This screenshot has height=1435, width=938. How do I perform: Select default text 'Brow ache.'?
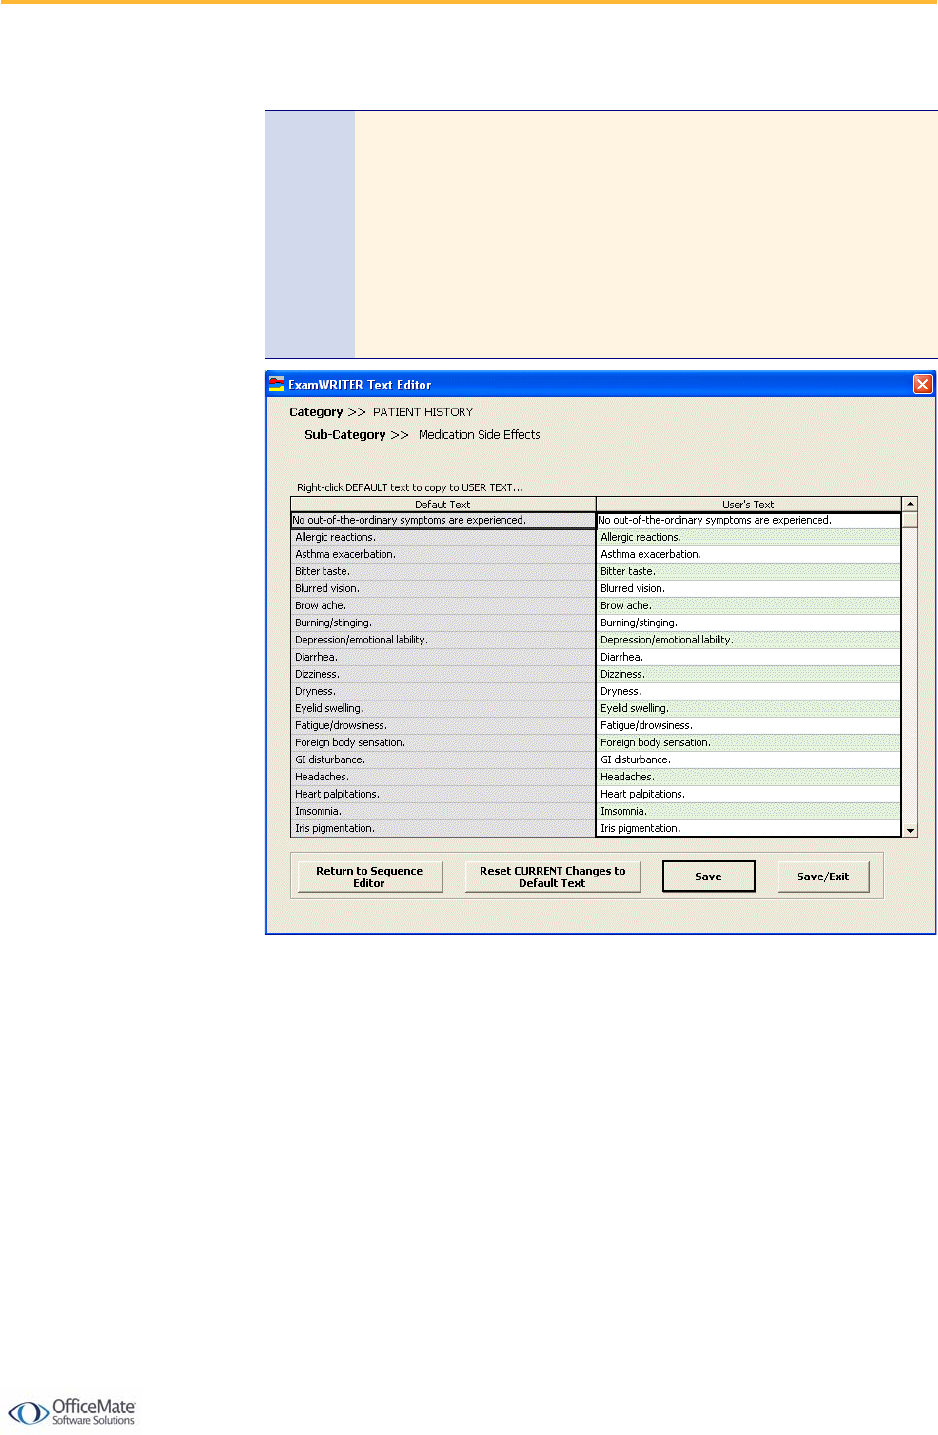pos(443,605)
